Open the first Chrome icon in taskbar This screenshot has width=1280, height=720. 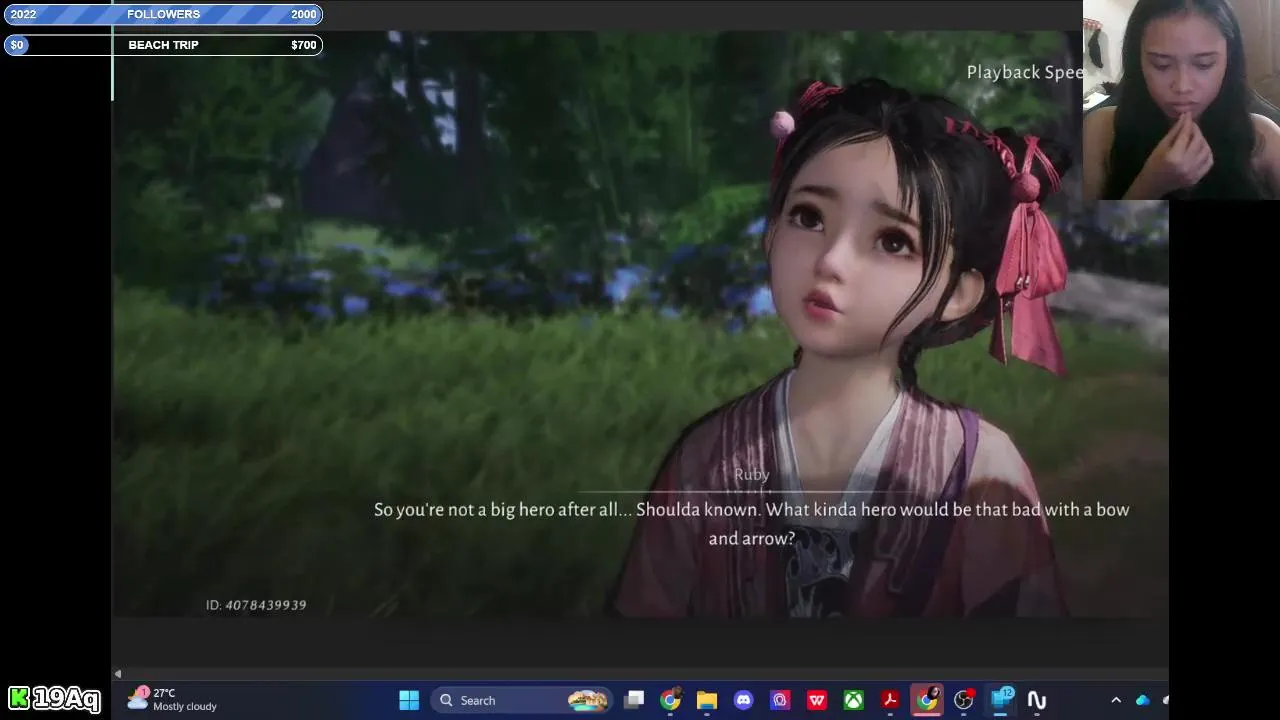[670, 700]
